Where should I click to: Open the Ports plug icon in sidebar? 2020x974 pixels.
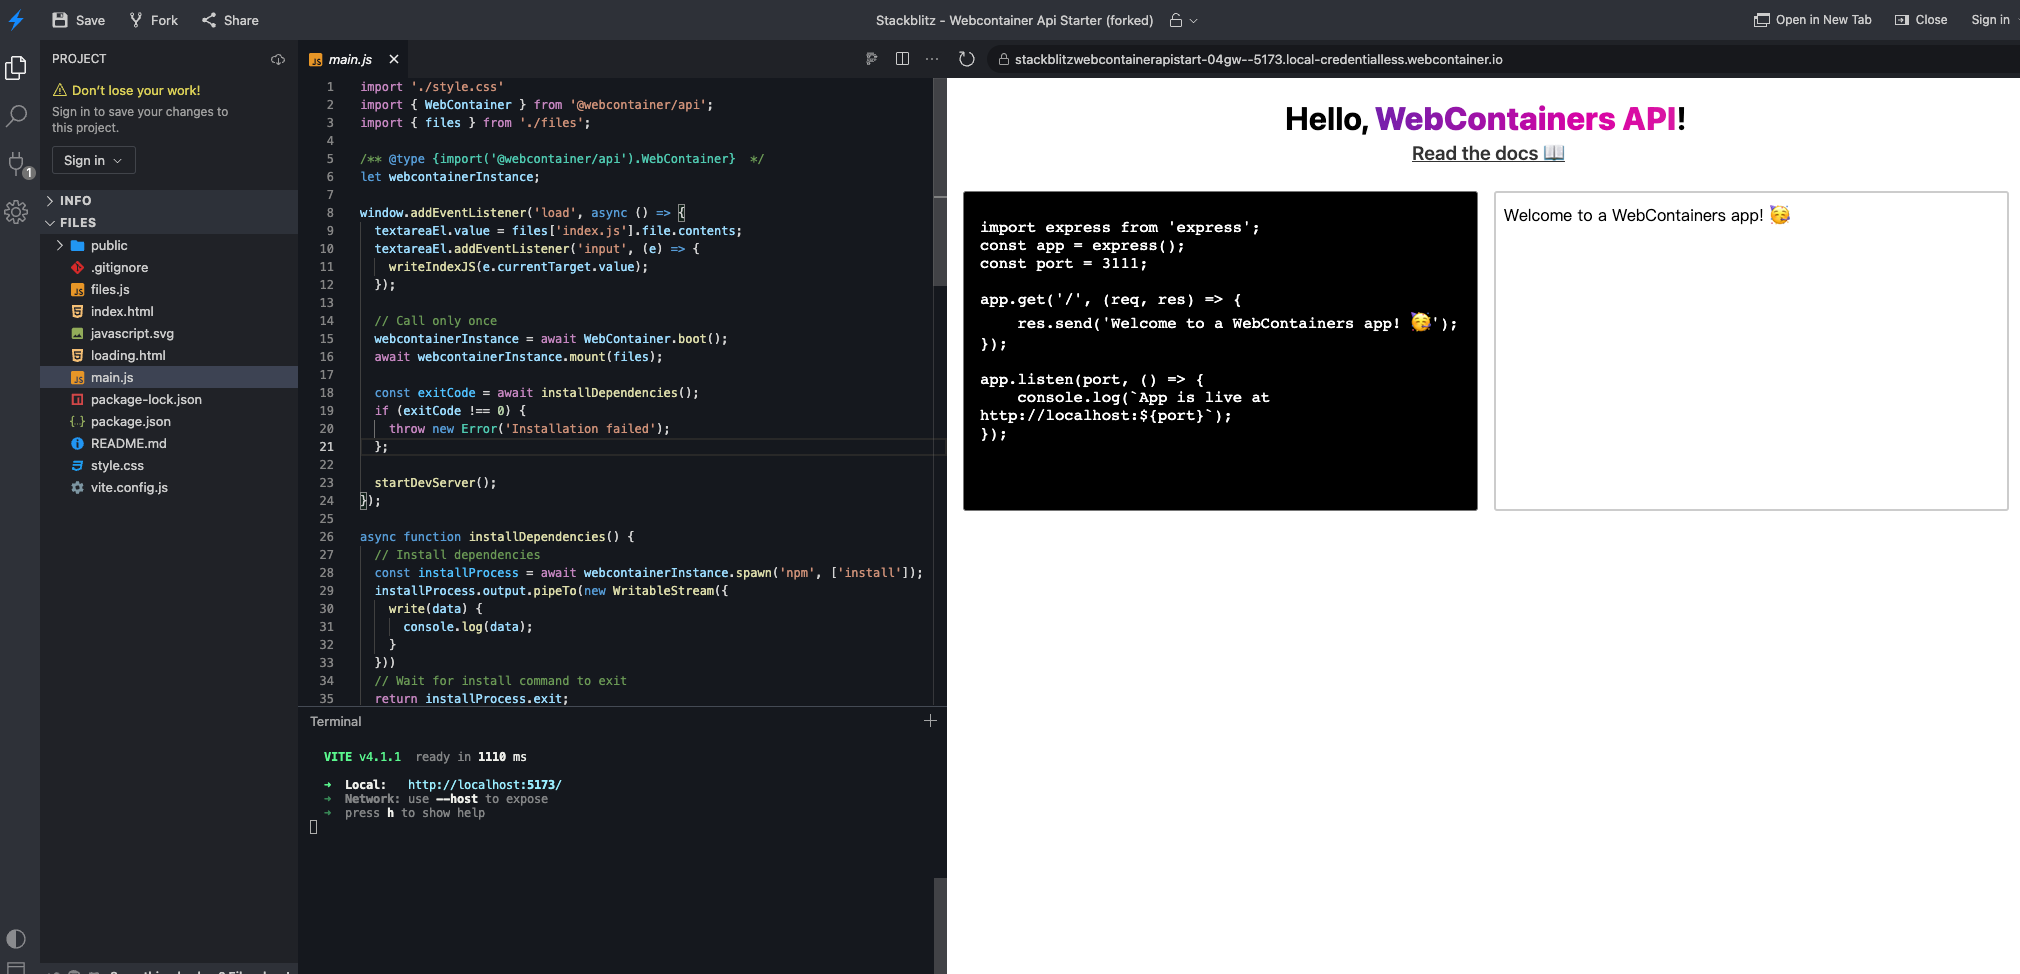[16, 164]
